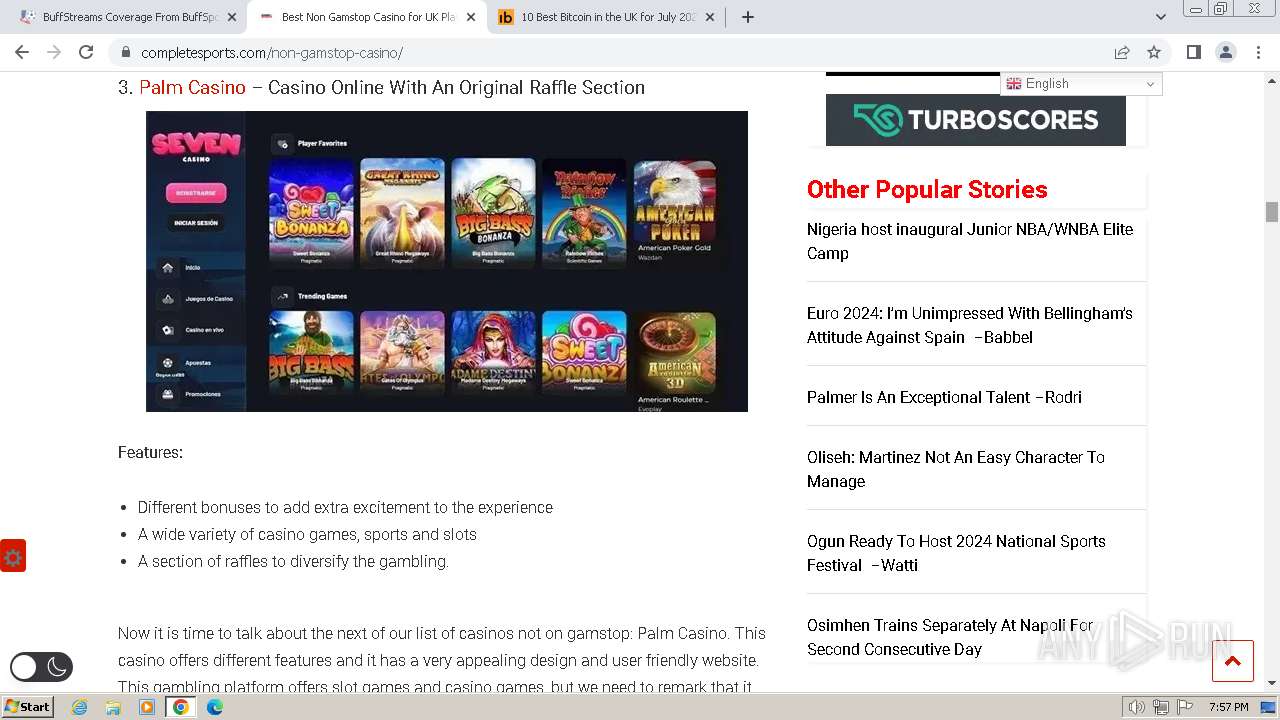Click the red scroll-to-top arrow button

[x=1232, y=661]
